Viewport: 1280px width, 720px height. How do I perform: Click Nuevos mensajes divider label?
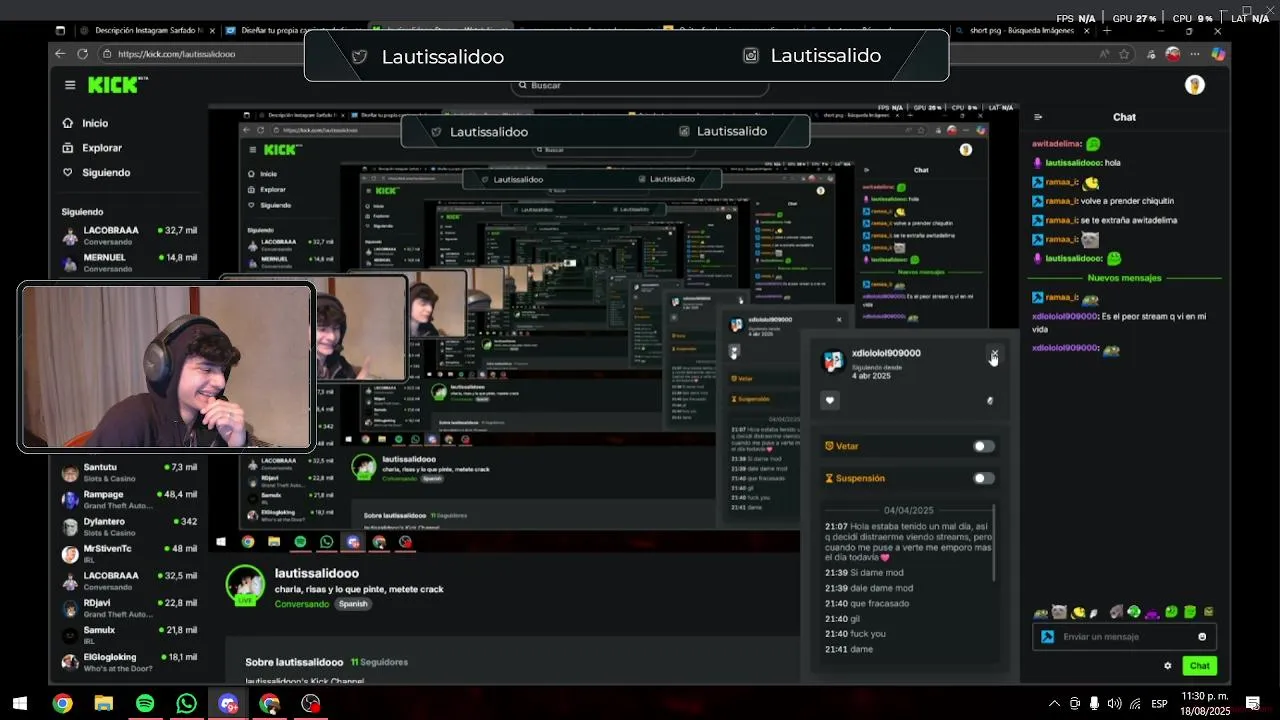[x=1125, y=278]
